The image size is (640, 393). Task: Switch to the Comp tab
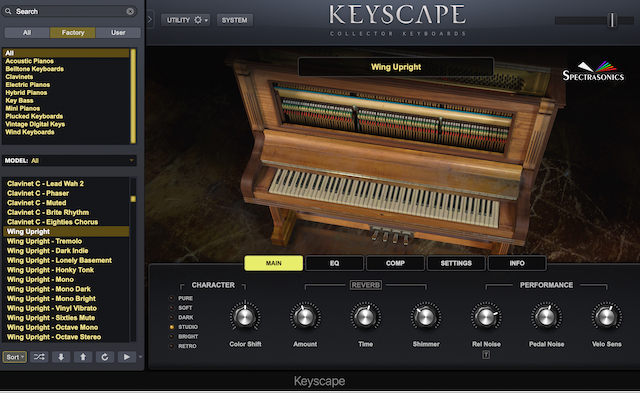[x=395, y=263]
